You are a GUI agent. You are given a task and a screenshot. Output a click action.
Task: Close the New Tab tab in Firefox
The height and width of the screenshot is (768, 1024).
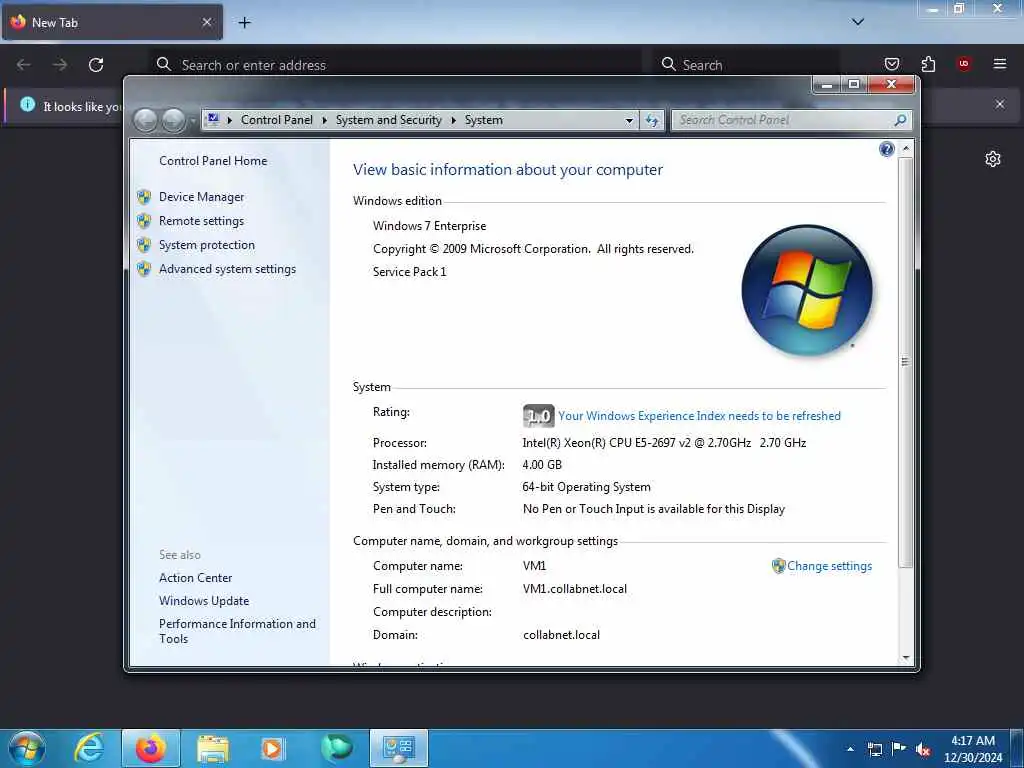(207, 22)
